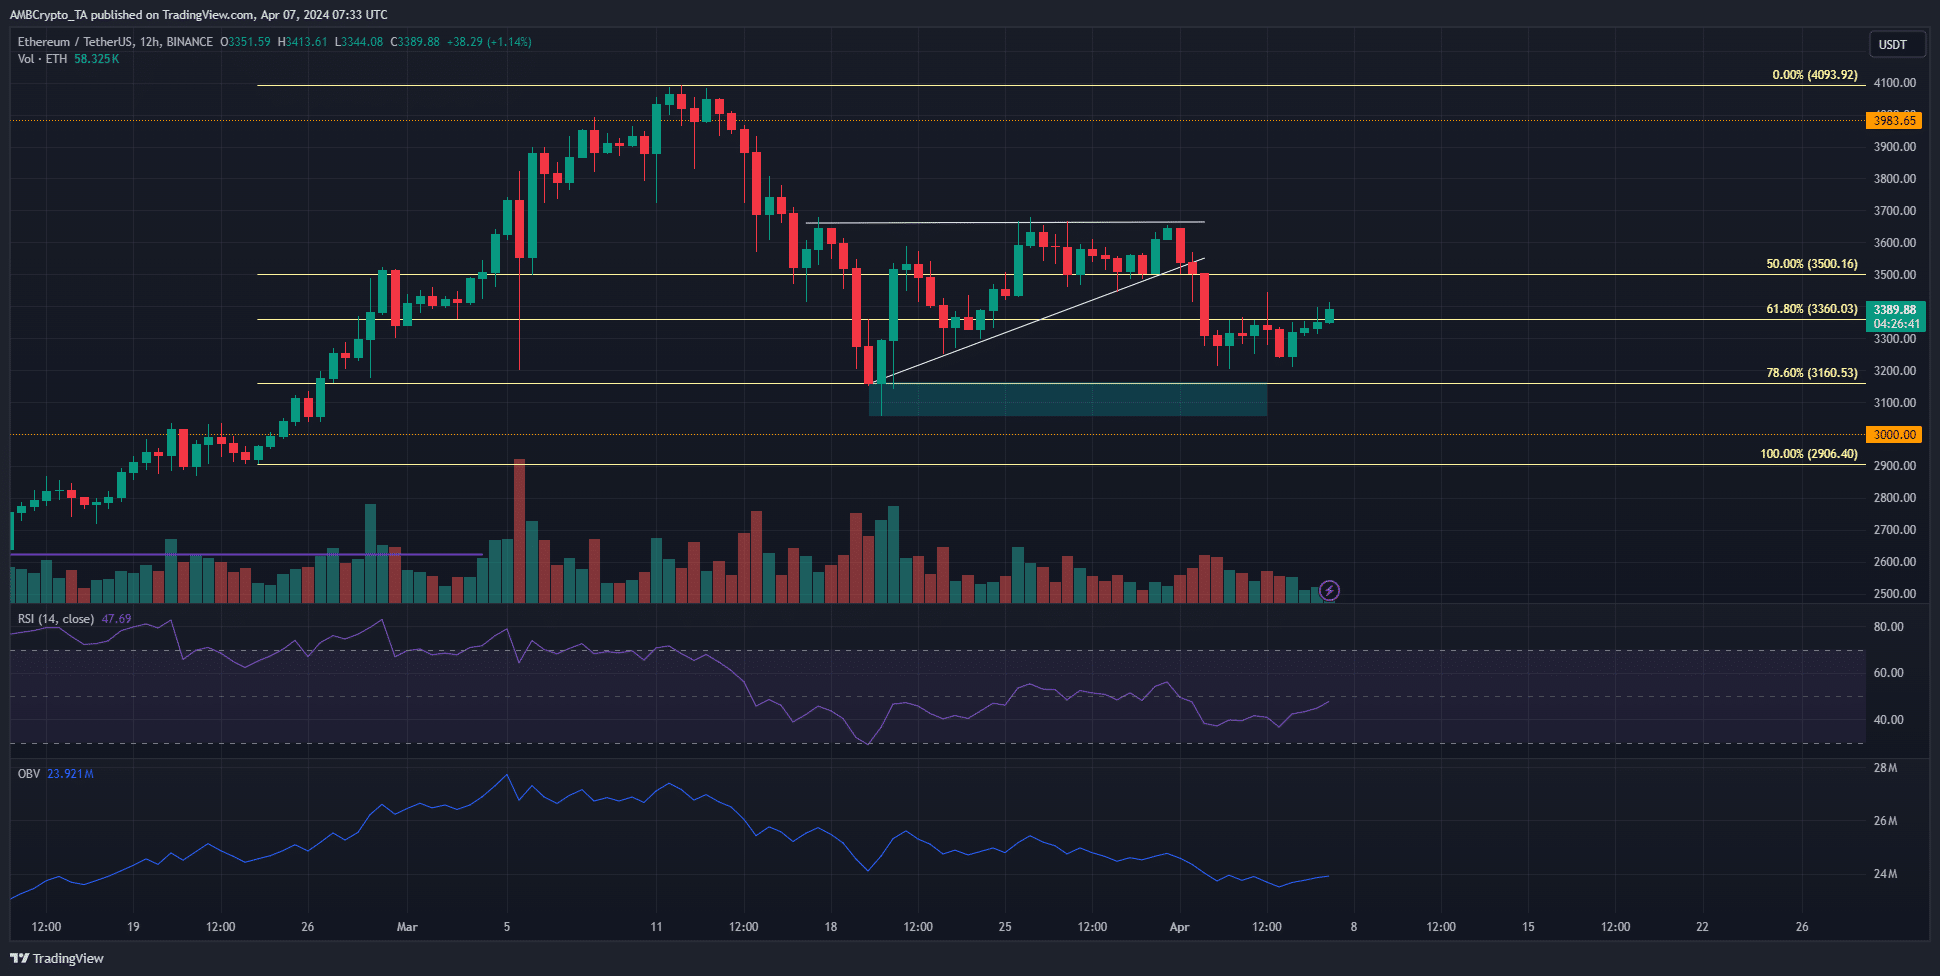Click the 3983.65 orange price label

click(x=1894, y=121)
